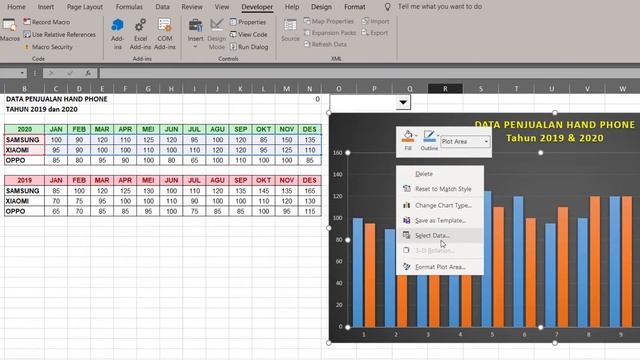Open Excel Add-ins dialog
The height and width of the screenshot is (360, 640).
coord(140,34)
